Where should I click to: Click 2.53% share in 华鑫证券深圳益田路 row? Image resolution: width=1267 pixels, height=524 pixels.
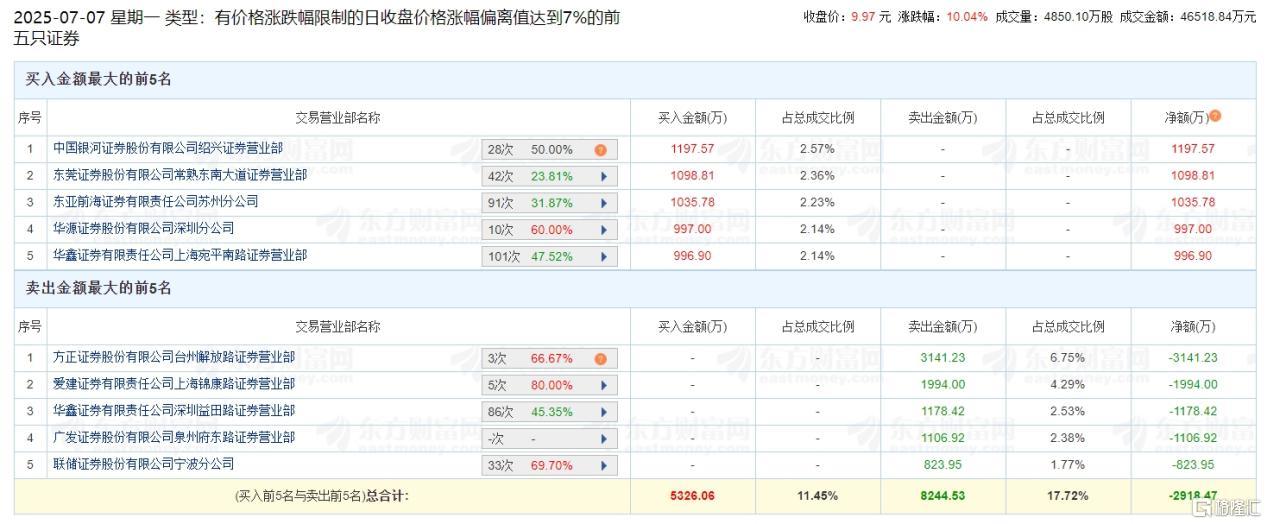[1068, 411]
